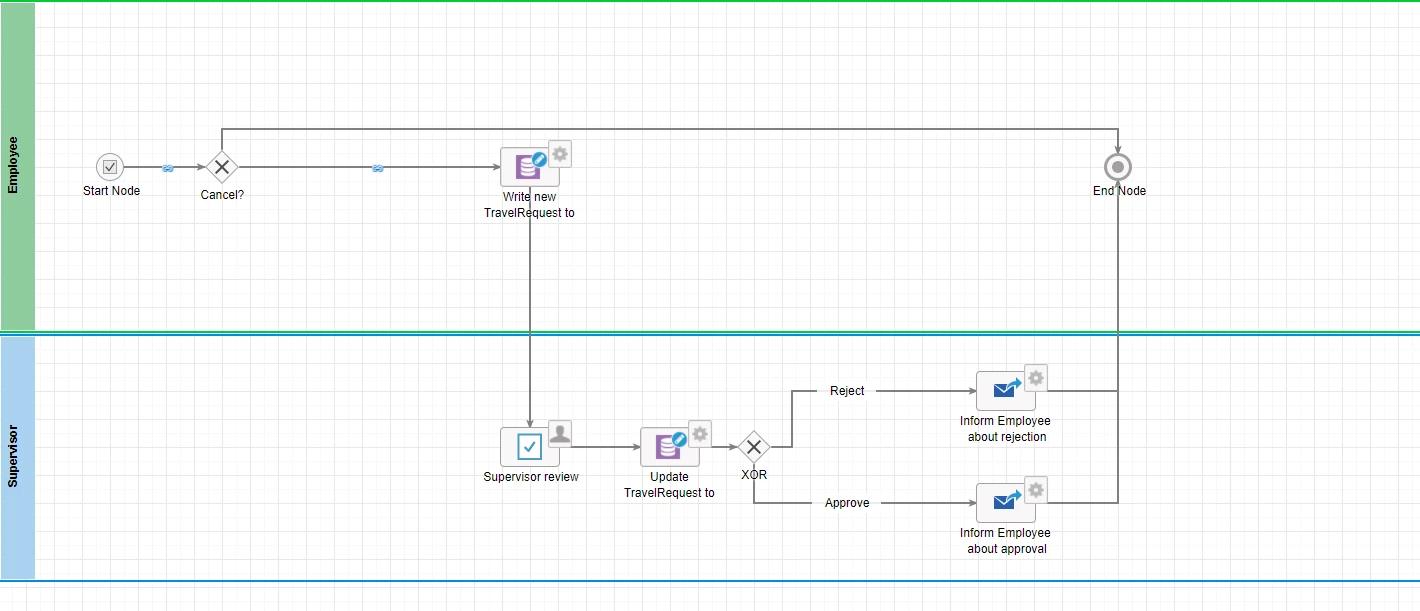This screenshot has width=1420, height=611.
Task: Click link icon between Cancel? and Write task
Action: tap(378, 168)
